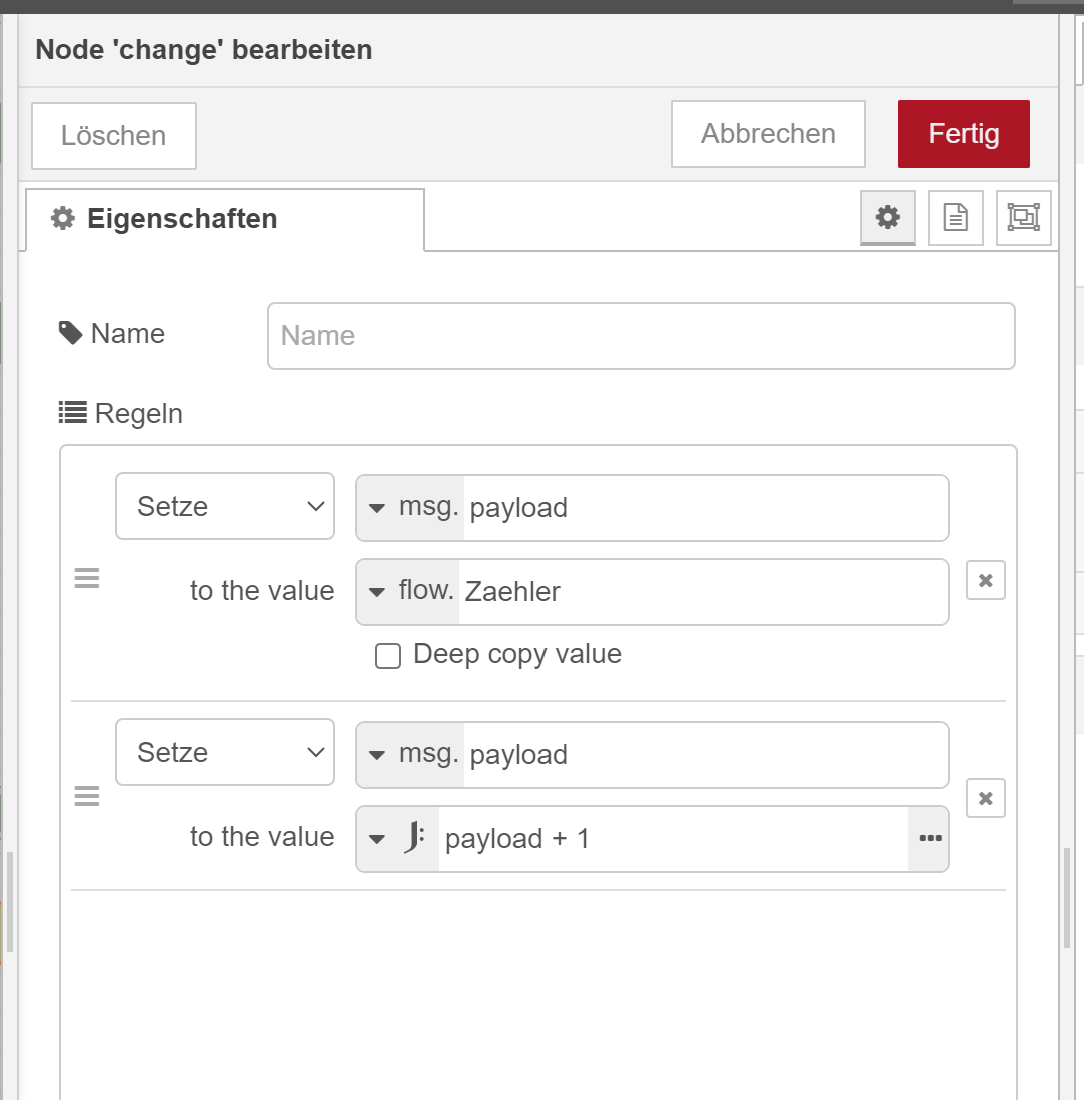This screenshot has width=1084, height=1100.
Task: Remove the first rule with x
Action: click(985, 580)
